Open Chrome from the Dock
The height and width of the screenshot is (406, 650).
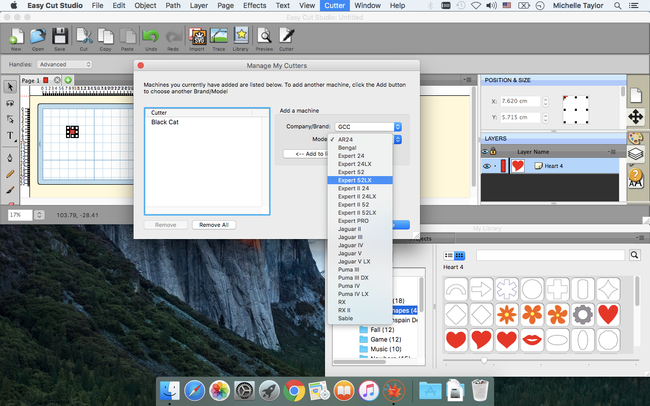click(x=294, y=391)
